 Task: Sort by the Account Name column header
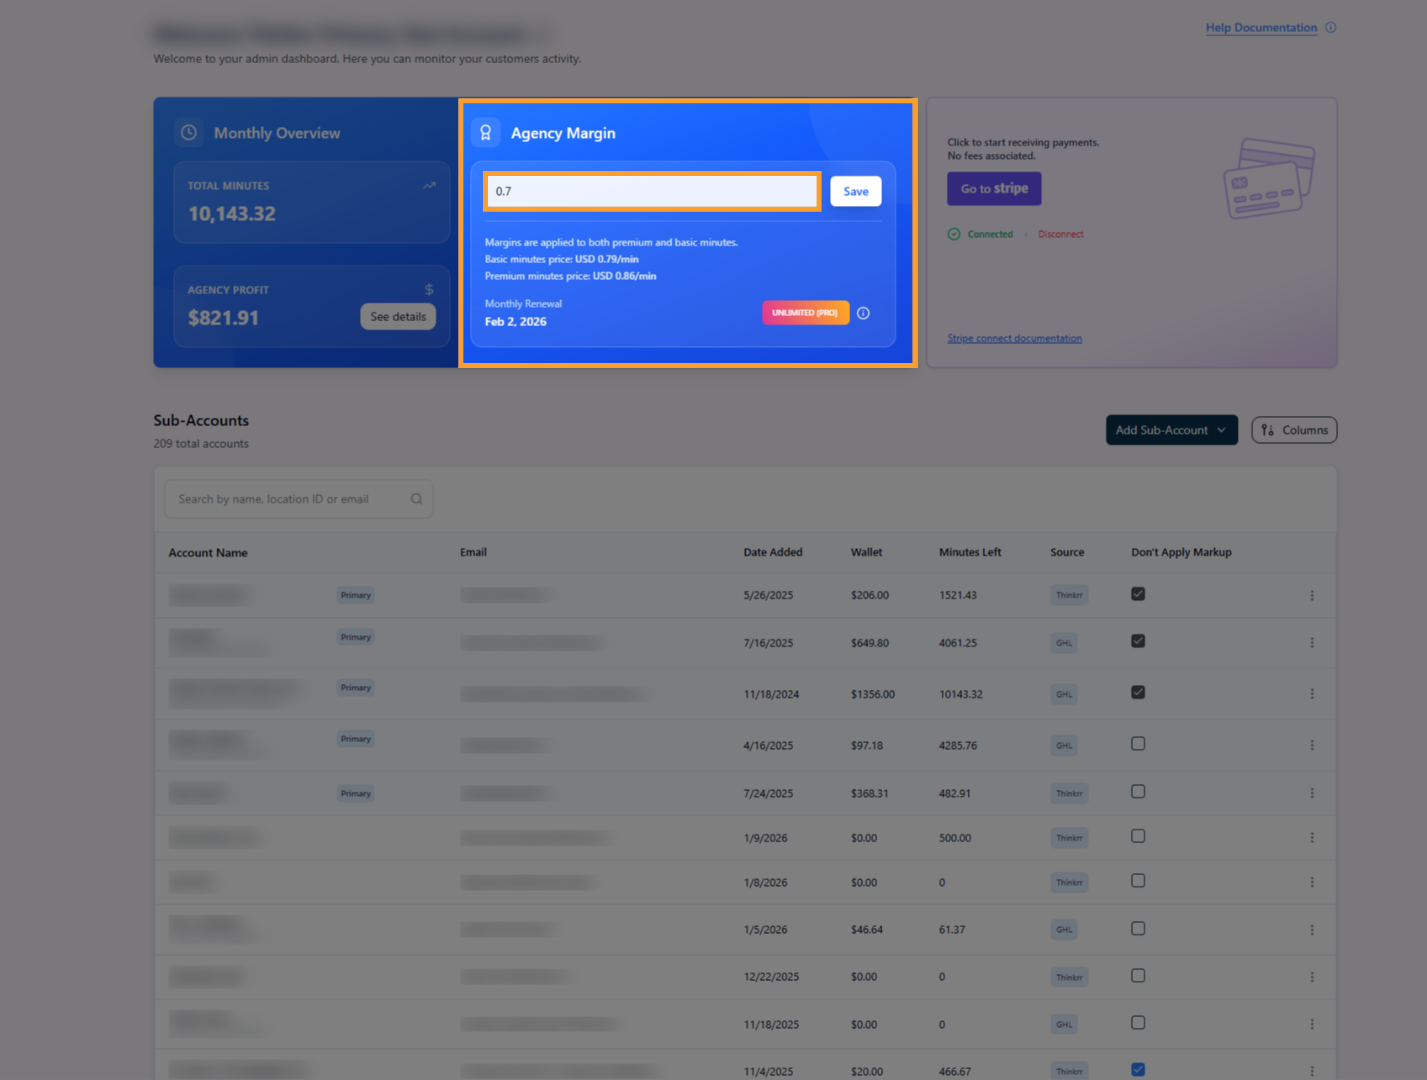(208, 553)
